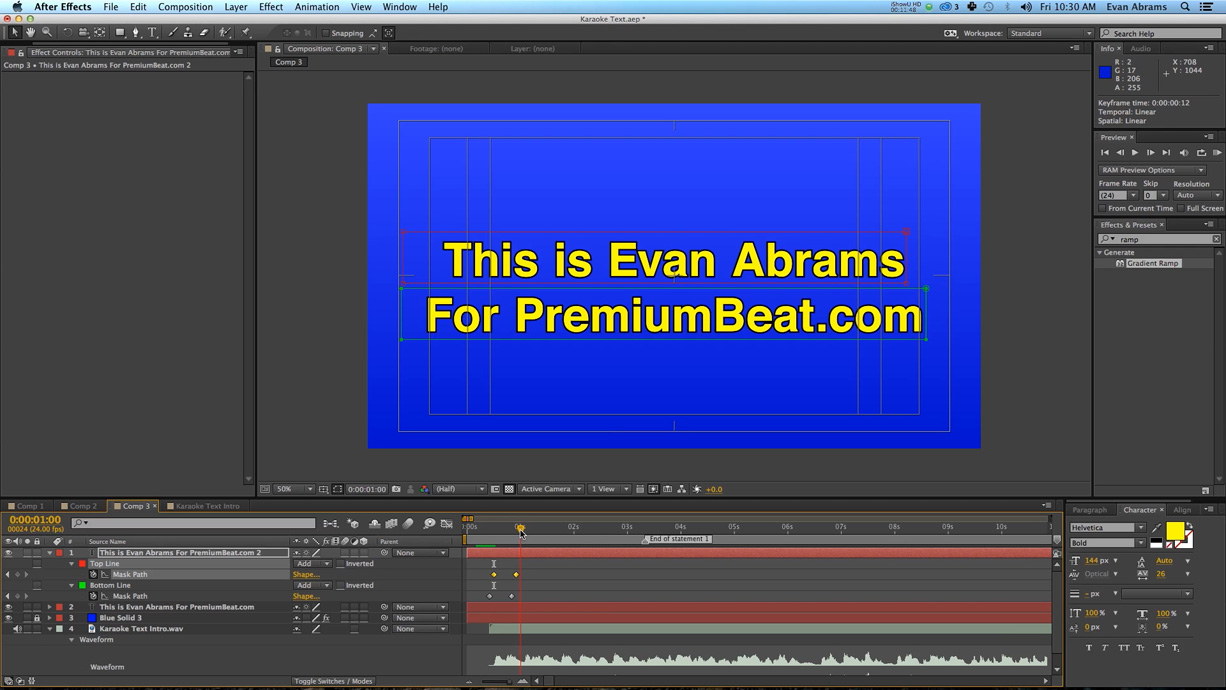
Task: Click Toggle Switches / Modes button
Action: (333, 681)
